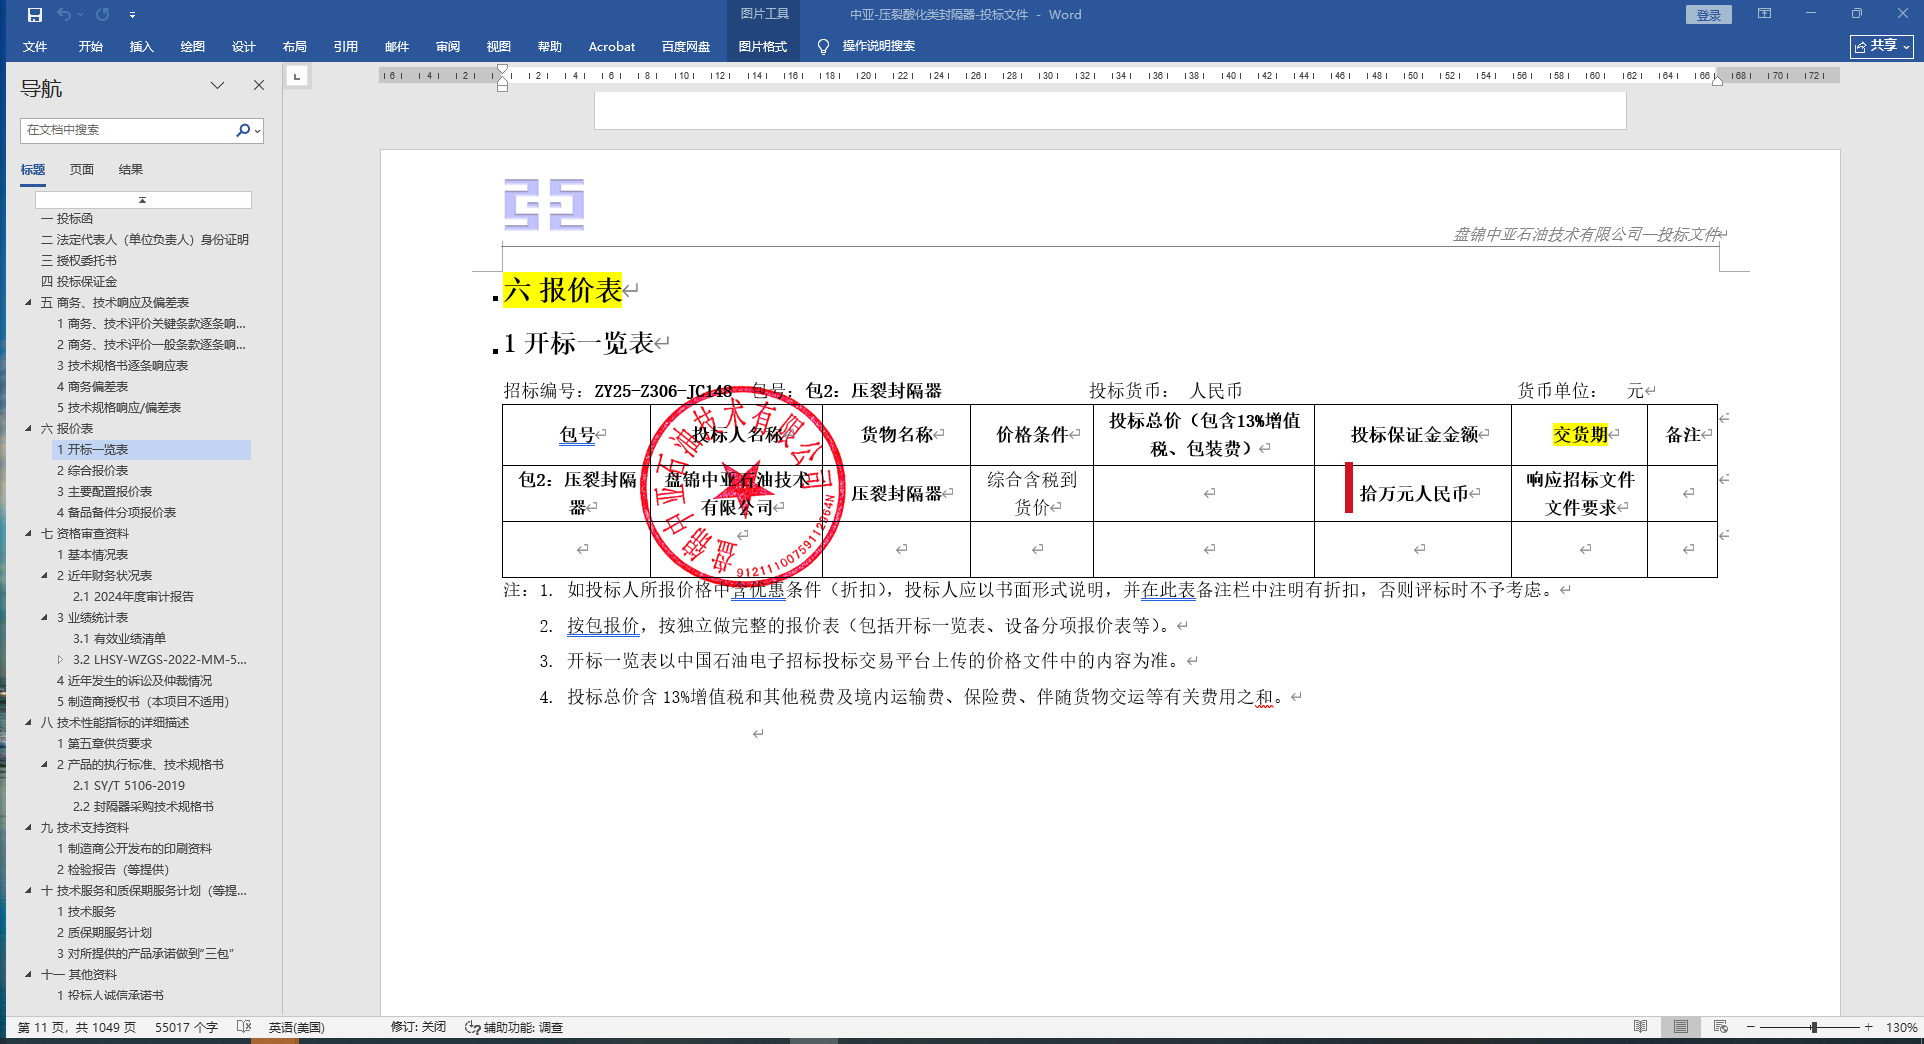Click the proofing check icon in status bar
Screen dimensions: 1924x1044
[244, 1027]
